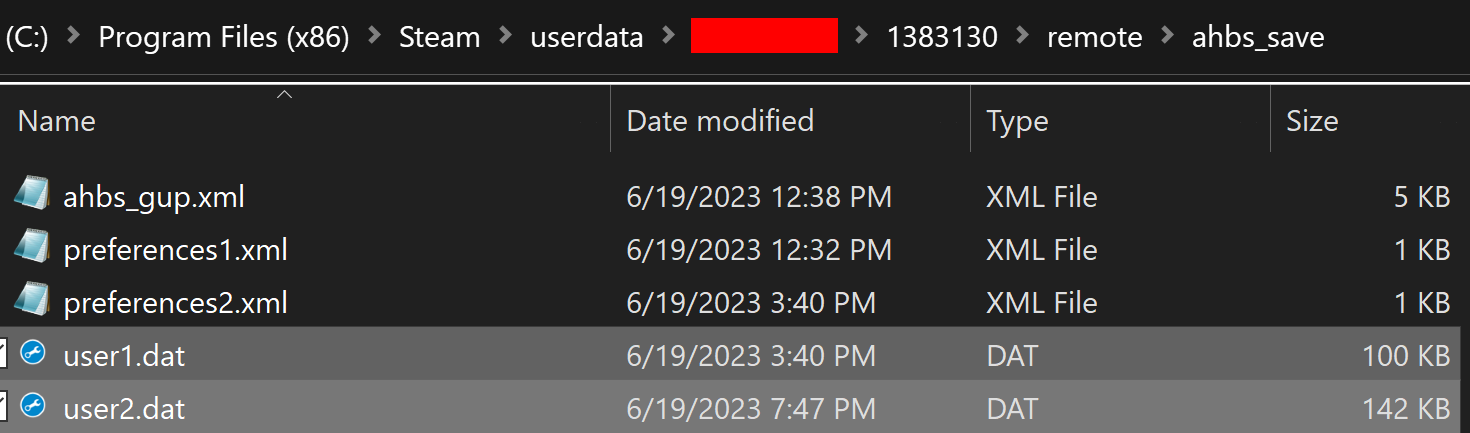
Task: Click the ahbs_gup.xml file icon
Action: [x=32, y=196]
